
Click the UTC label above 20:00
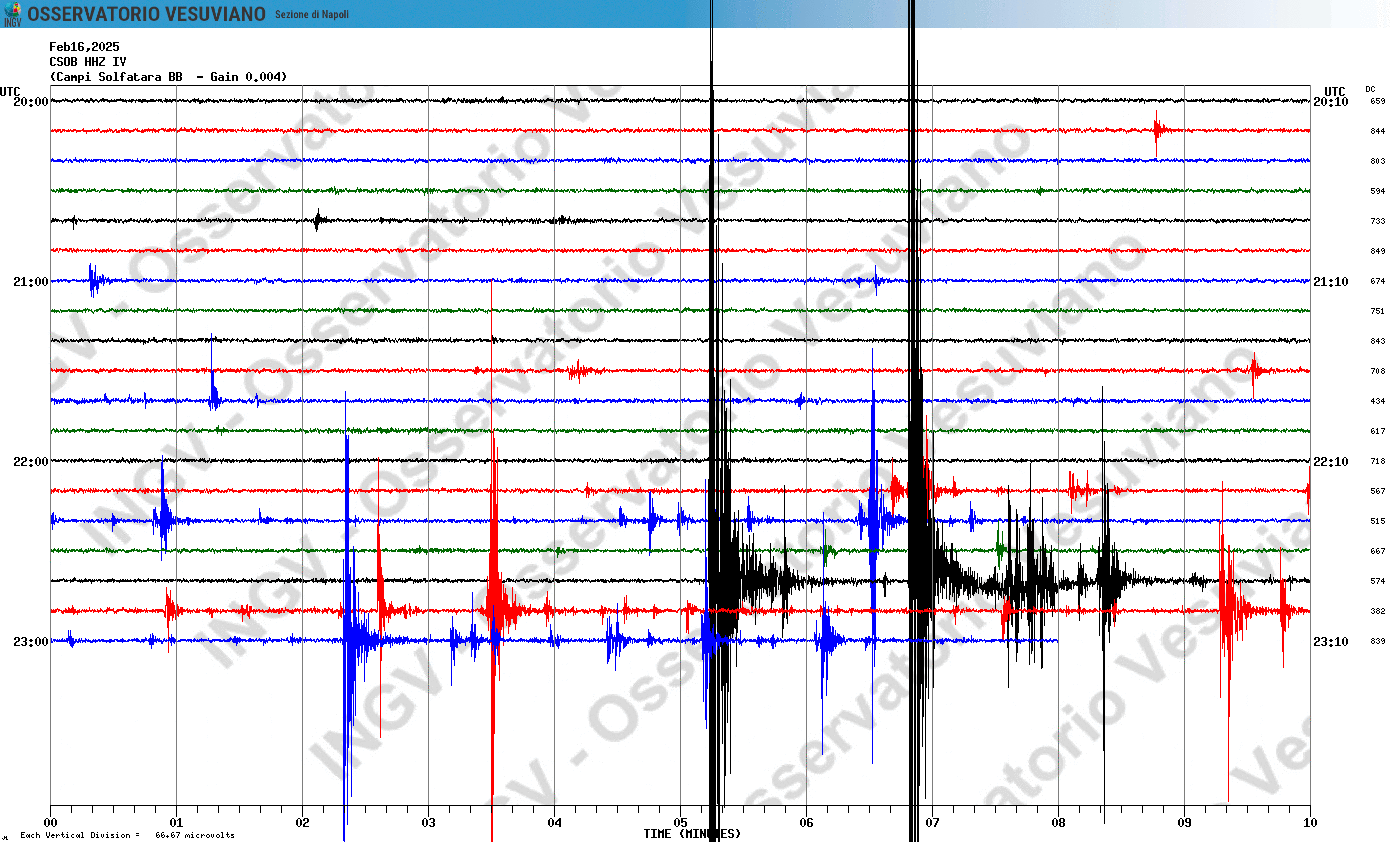pyautogui.click(x=10, y=91)
